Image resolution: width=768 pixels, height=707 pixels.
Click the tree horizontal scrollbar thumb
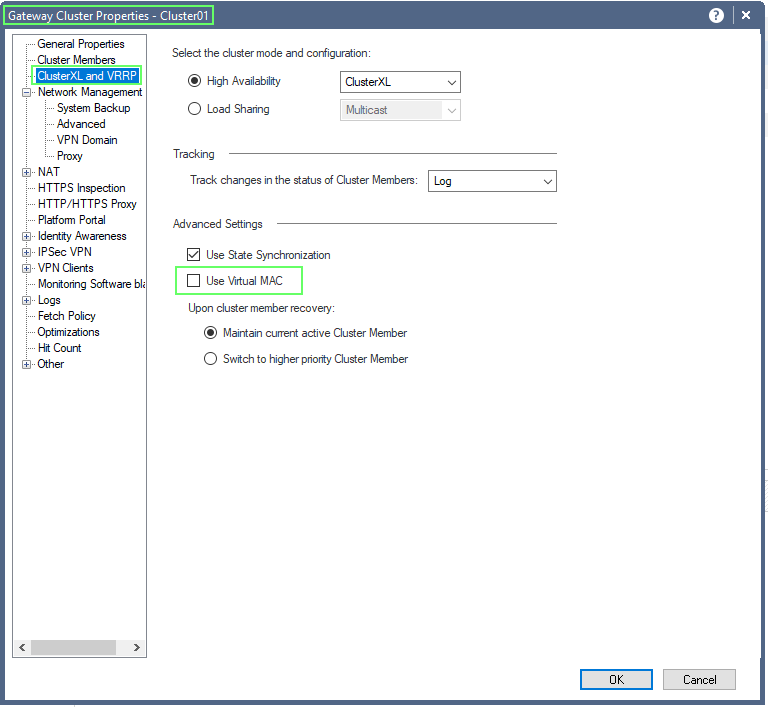[x=73, y=648]
